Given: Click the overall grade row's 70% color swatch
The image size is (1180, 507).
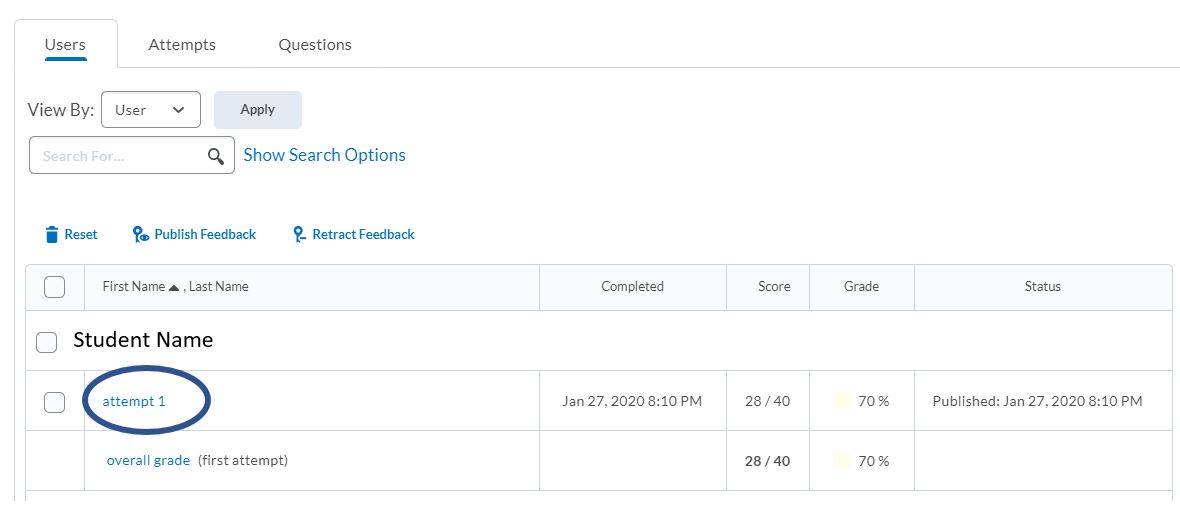Looking at the screenshot, I should click(x=842, y=461).
